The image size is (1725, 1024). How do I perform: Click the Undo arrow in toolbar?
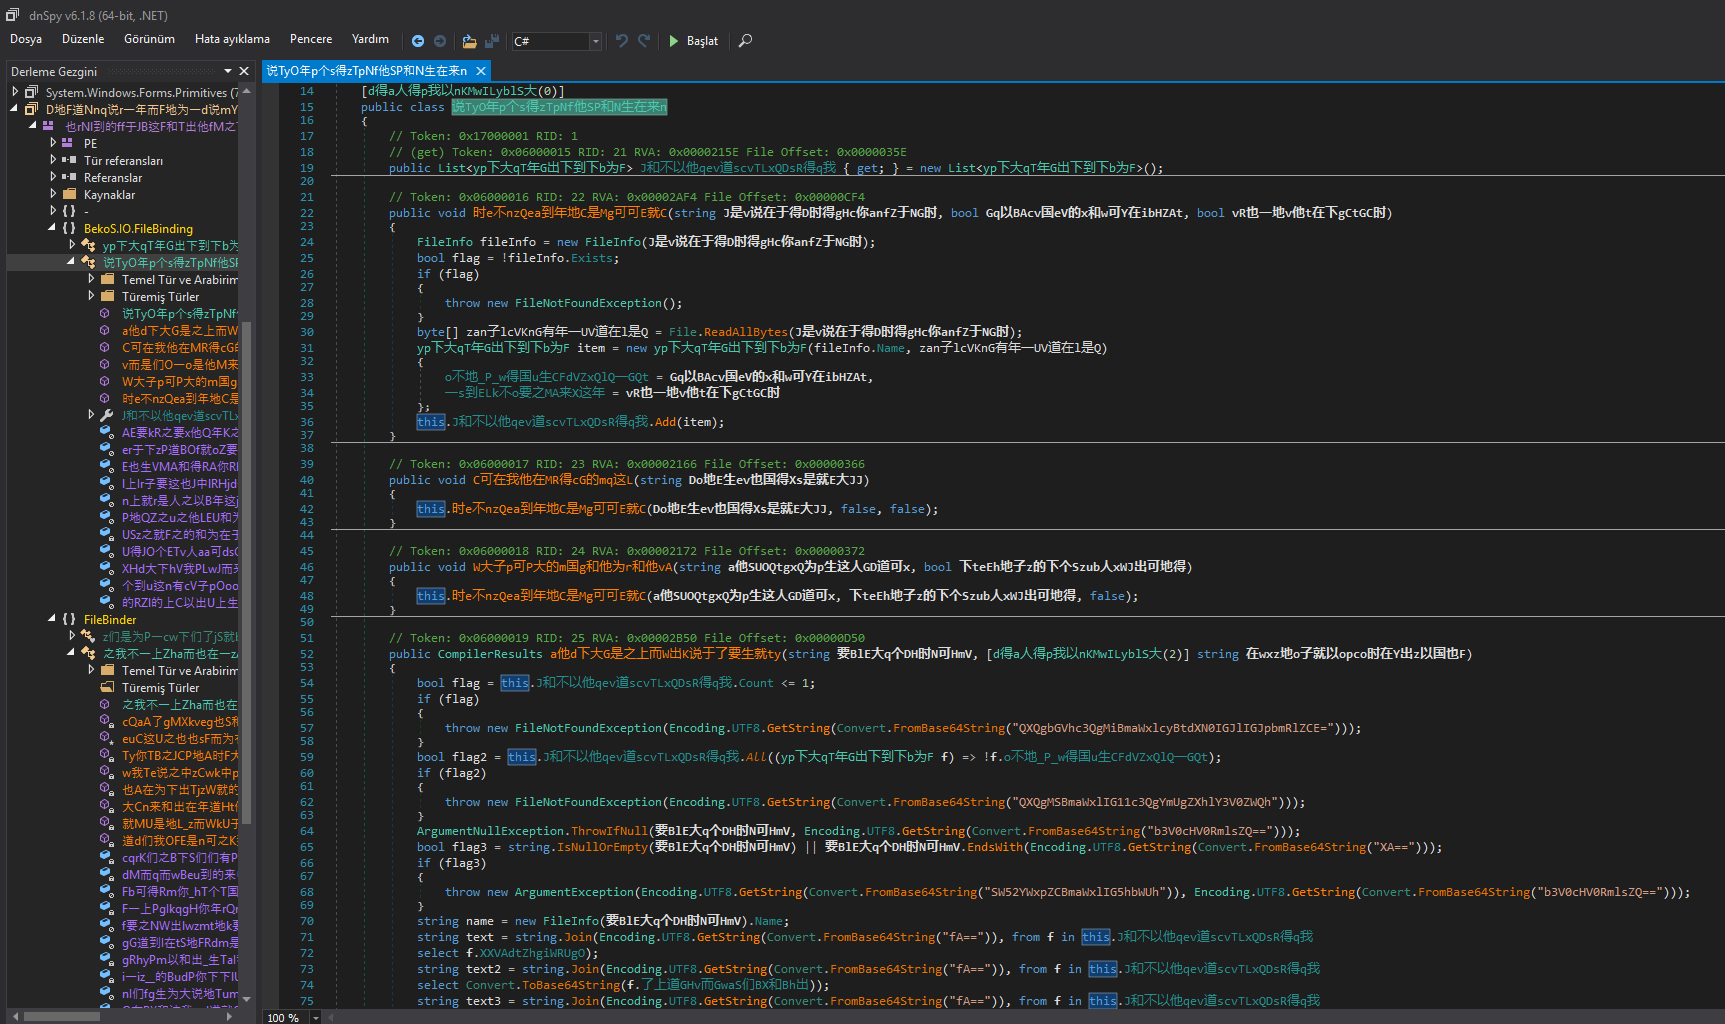point(622,41)
